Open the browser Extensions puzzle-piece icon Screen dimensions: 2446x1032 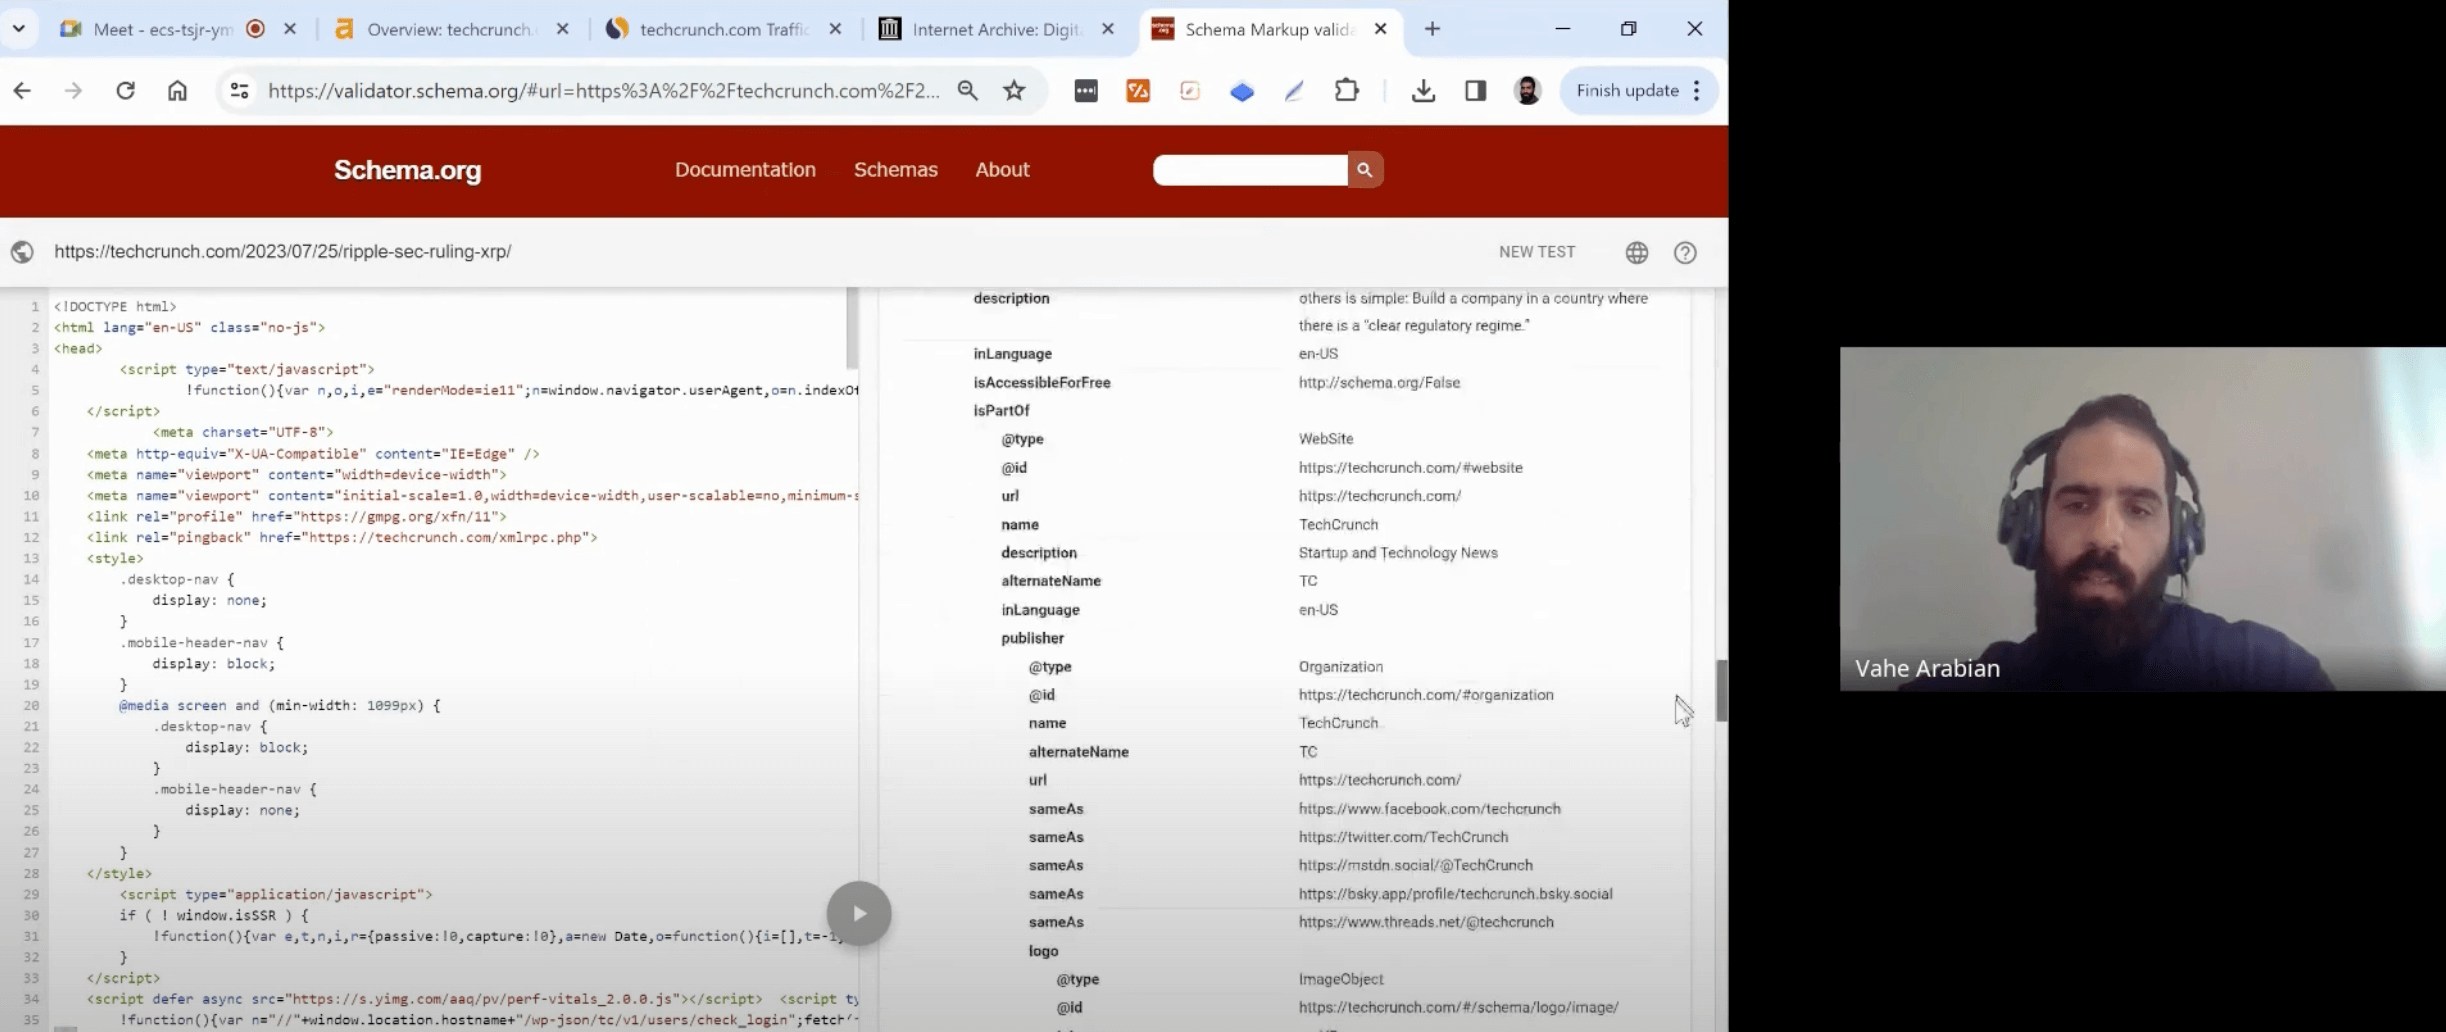pos(1346,90)
